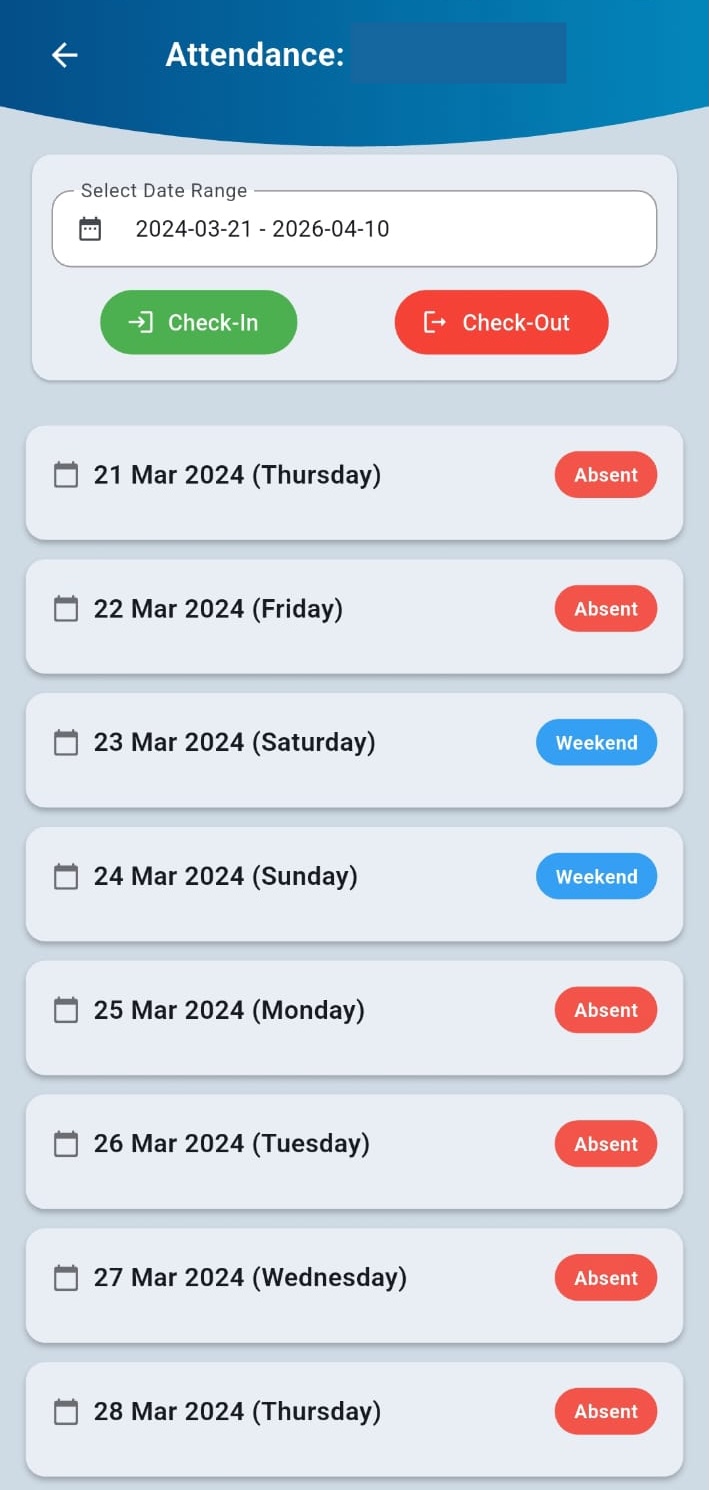
Task: Tap the back arrow icon
Action: 65,55
